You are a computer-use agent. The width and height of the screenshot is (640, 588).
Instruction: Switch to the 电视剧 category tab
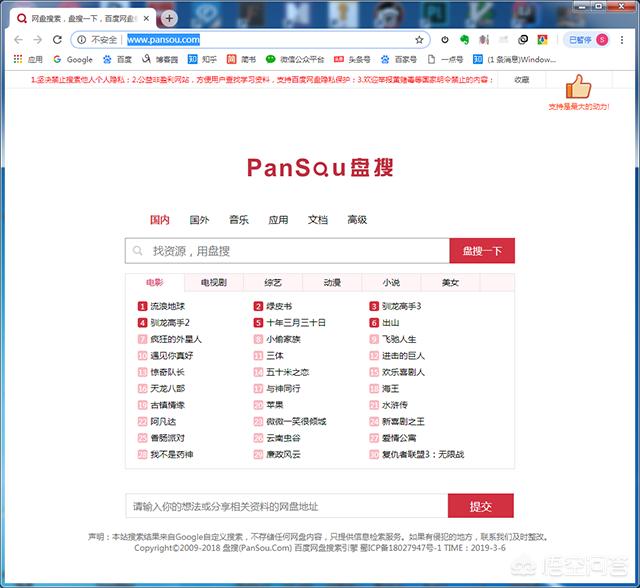click(x=214, y=282)
